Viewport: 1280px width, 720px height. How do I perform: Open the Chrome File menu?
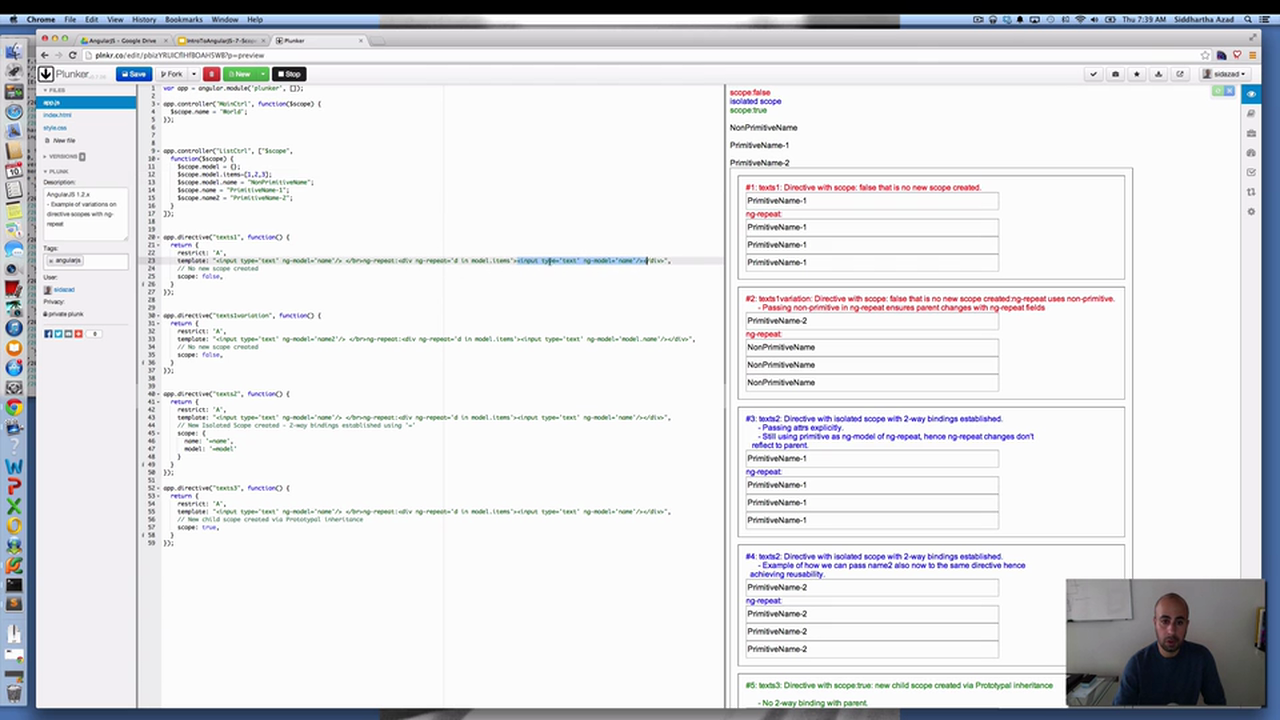[71, 19]
